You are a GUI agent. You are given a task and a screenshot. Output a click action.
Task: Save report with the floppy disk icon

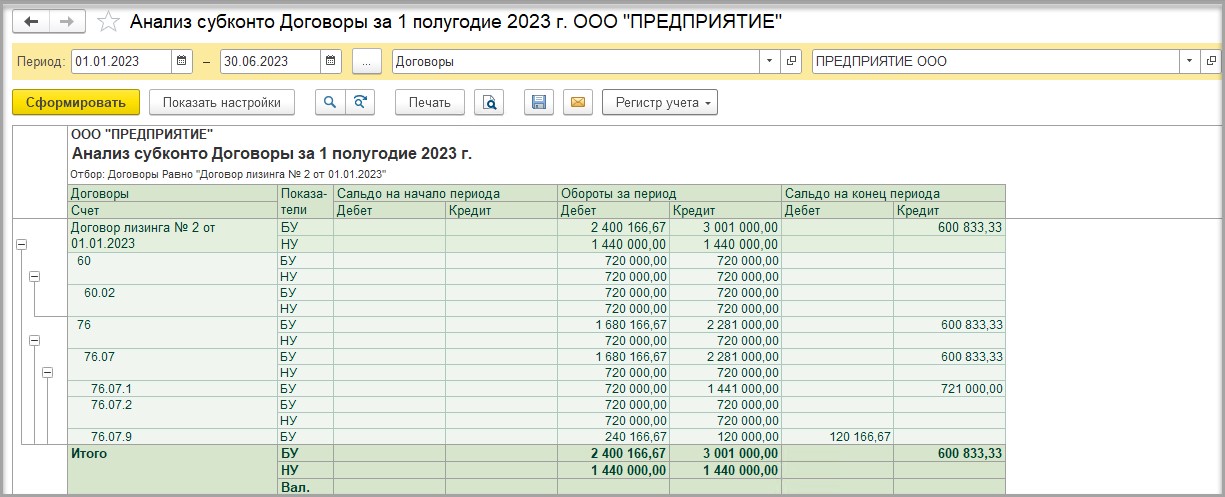click(538, 102)
